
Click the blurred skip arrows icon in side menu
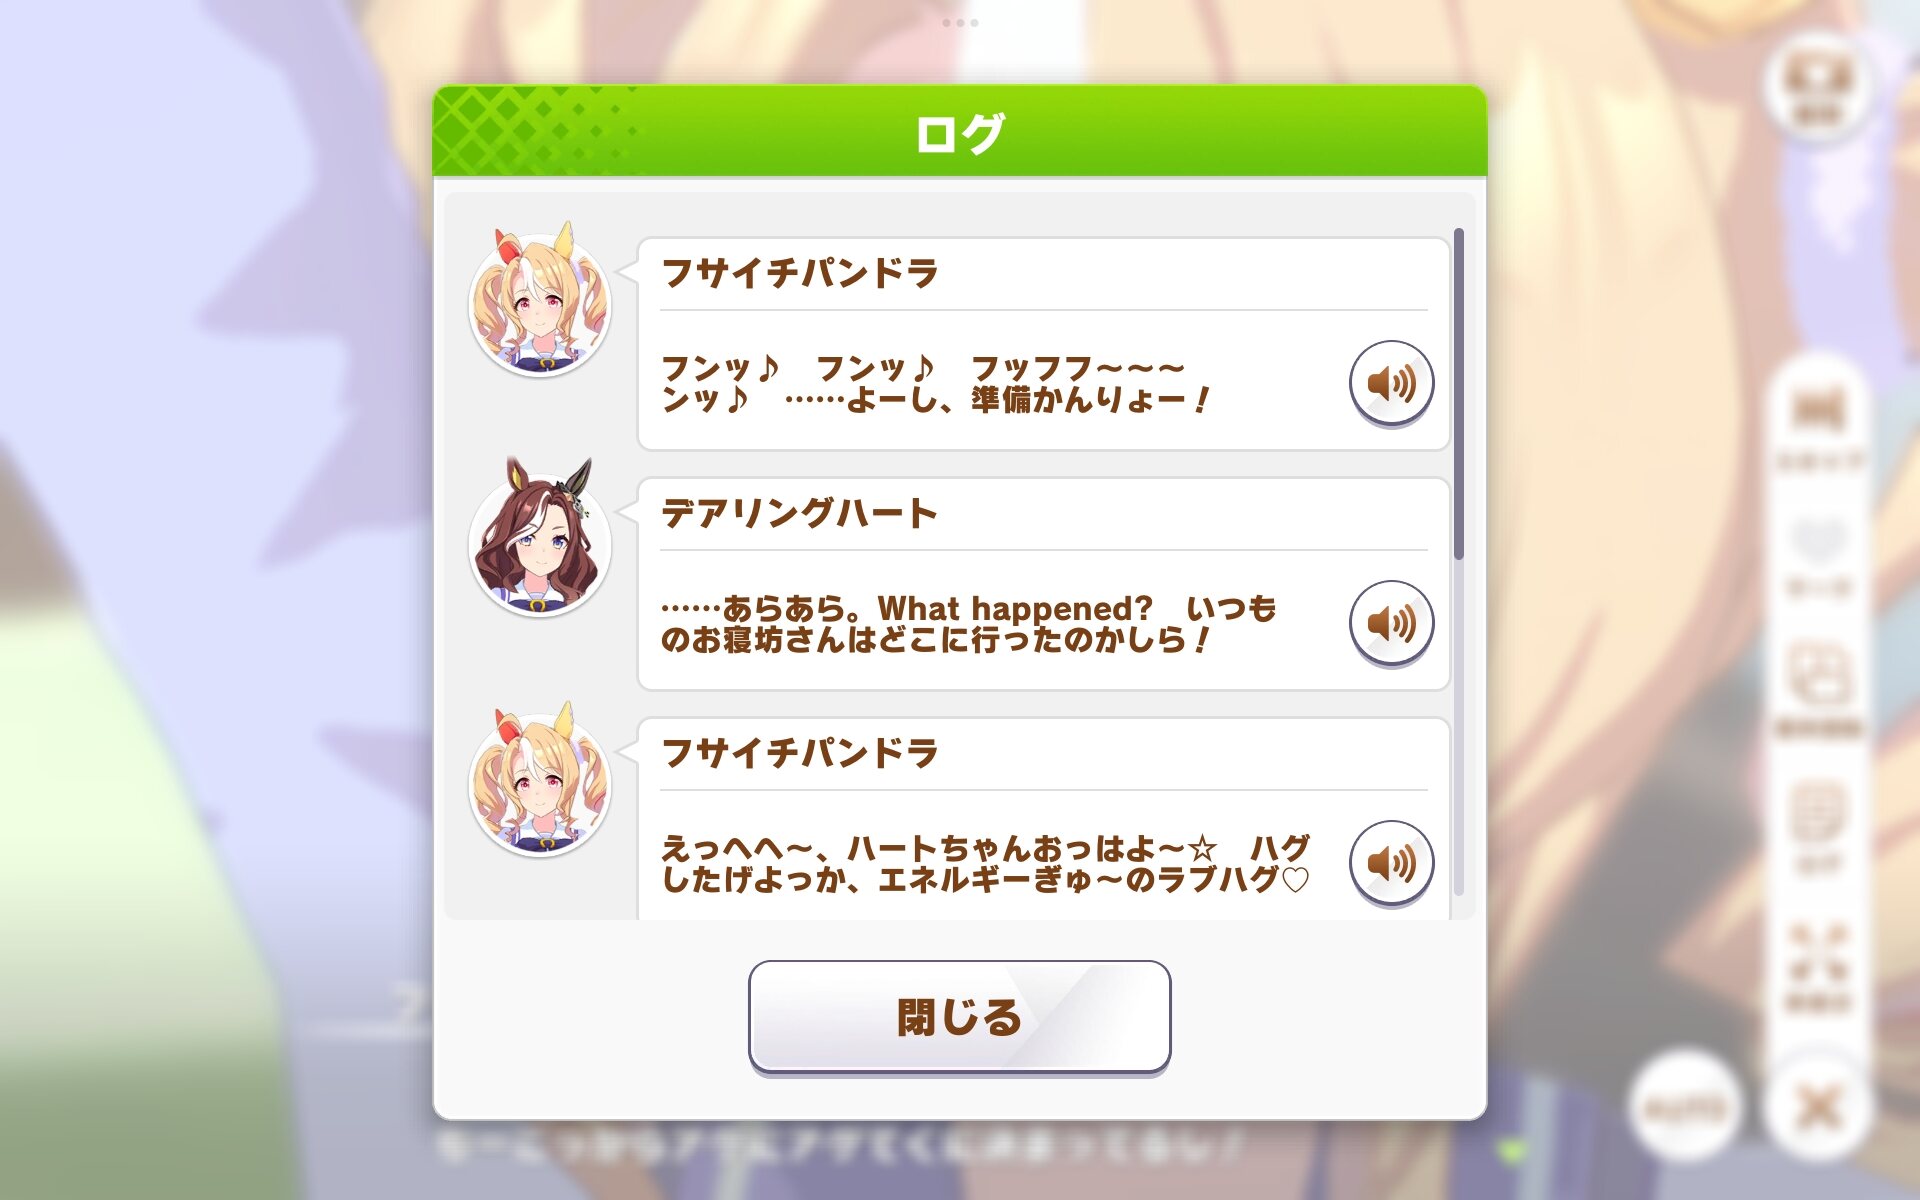click(x=1818, y=427)
